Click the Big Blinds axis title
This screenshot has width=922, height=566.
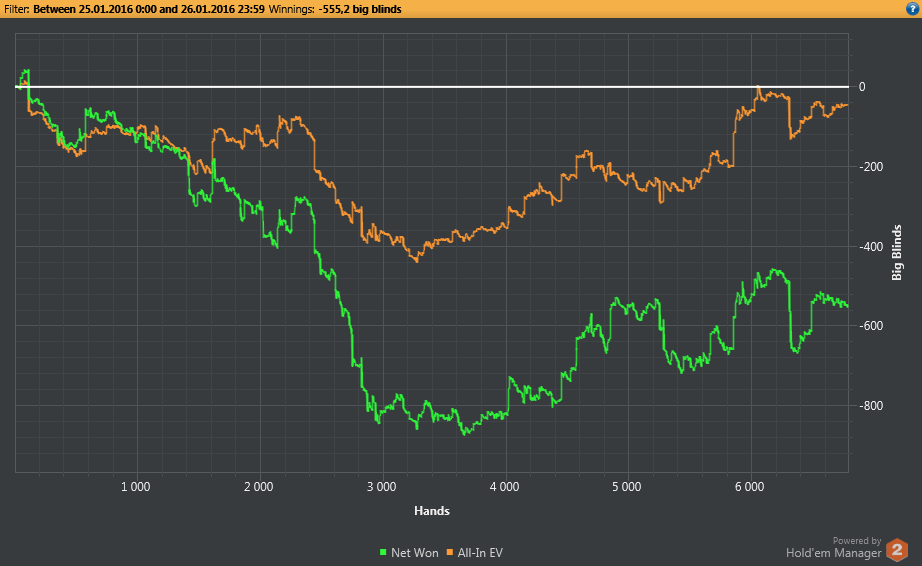coord(897,253)
